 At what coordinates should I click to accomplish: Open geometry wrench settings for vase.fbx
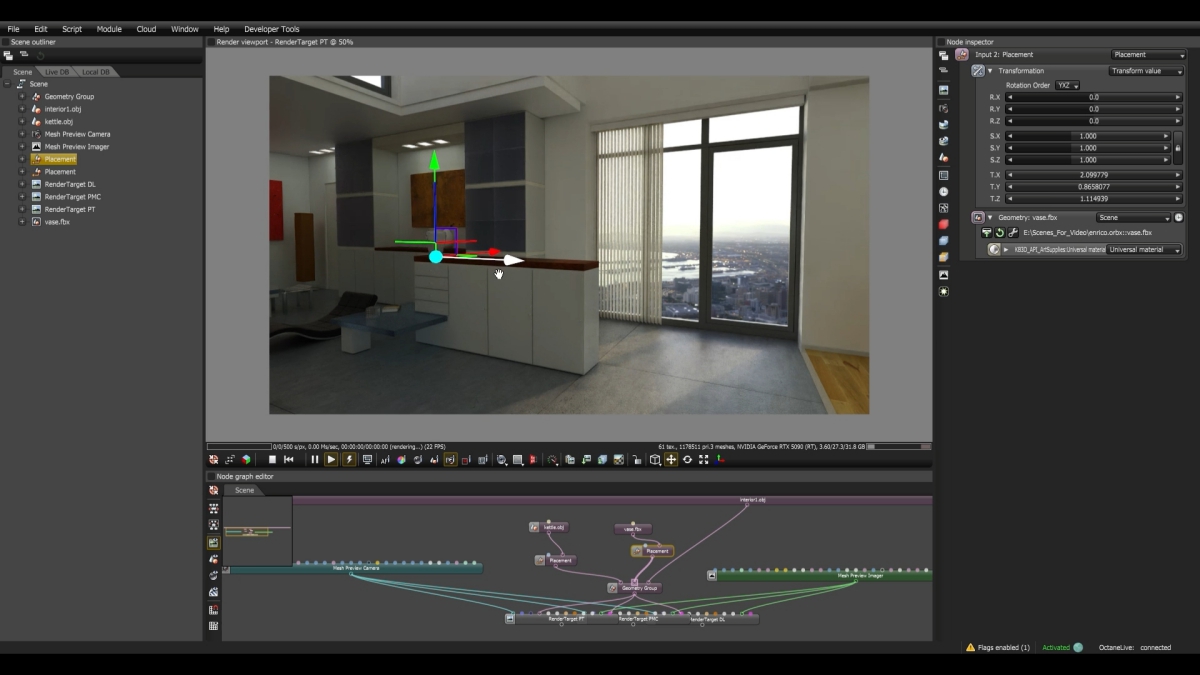pyautogui.click(x=1012, y=233)
